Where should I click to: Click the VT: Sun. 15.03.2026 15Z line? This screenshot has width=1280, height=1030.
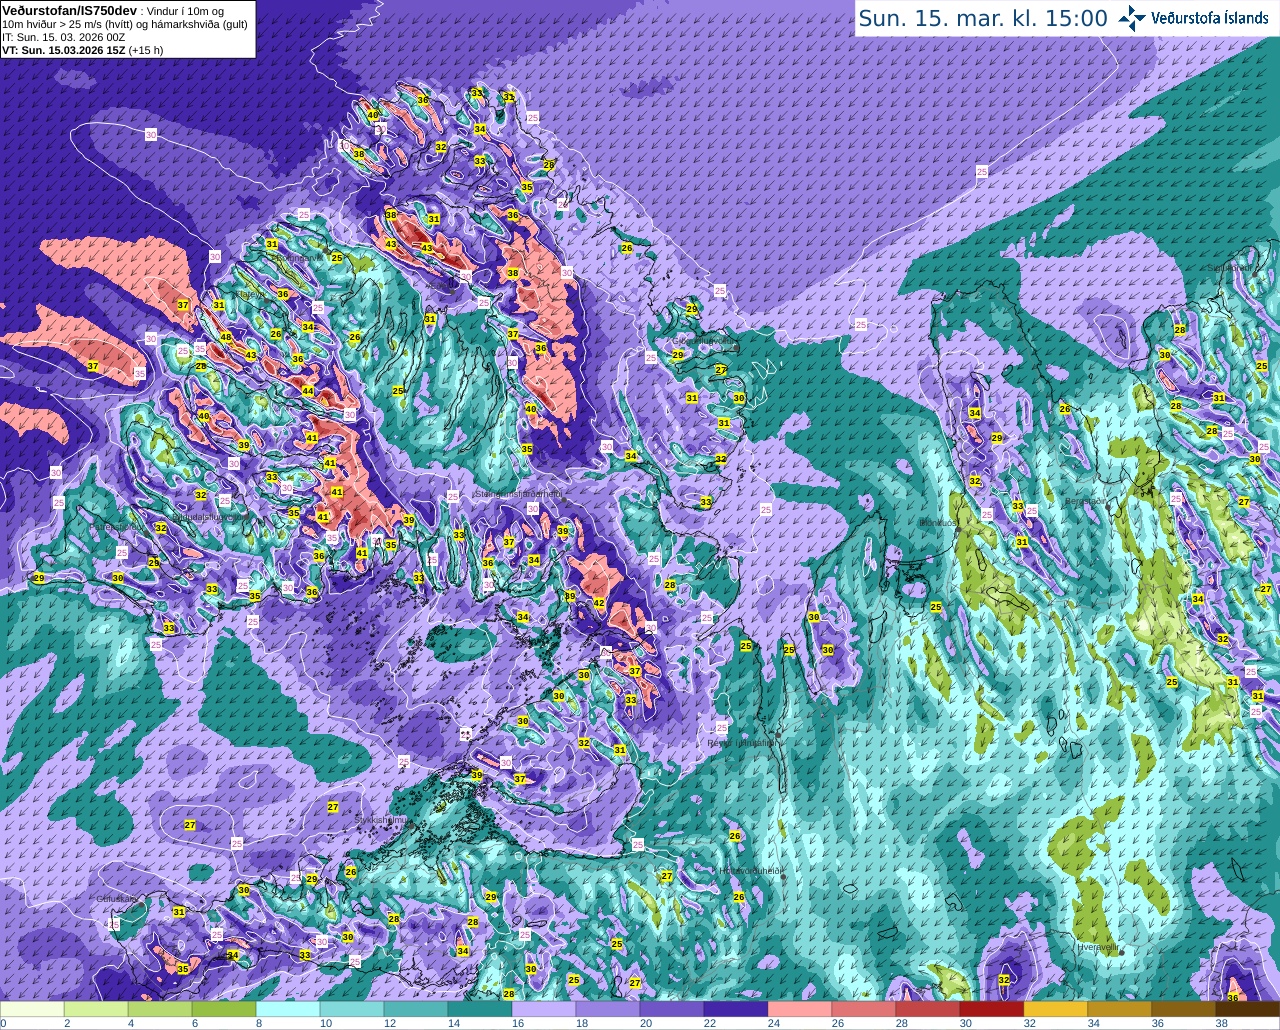[x=82, y=49]
